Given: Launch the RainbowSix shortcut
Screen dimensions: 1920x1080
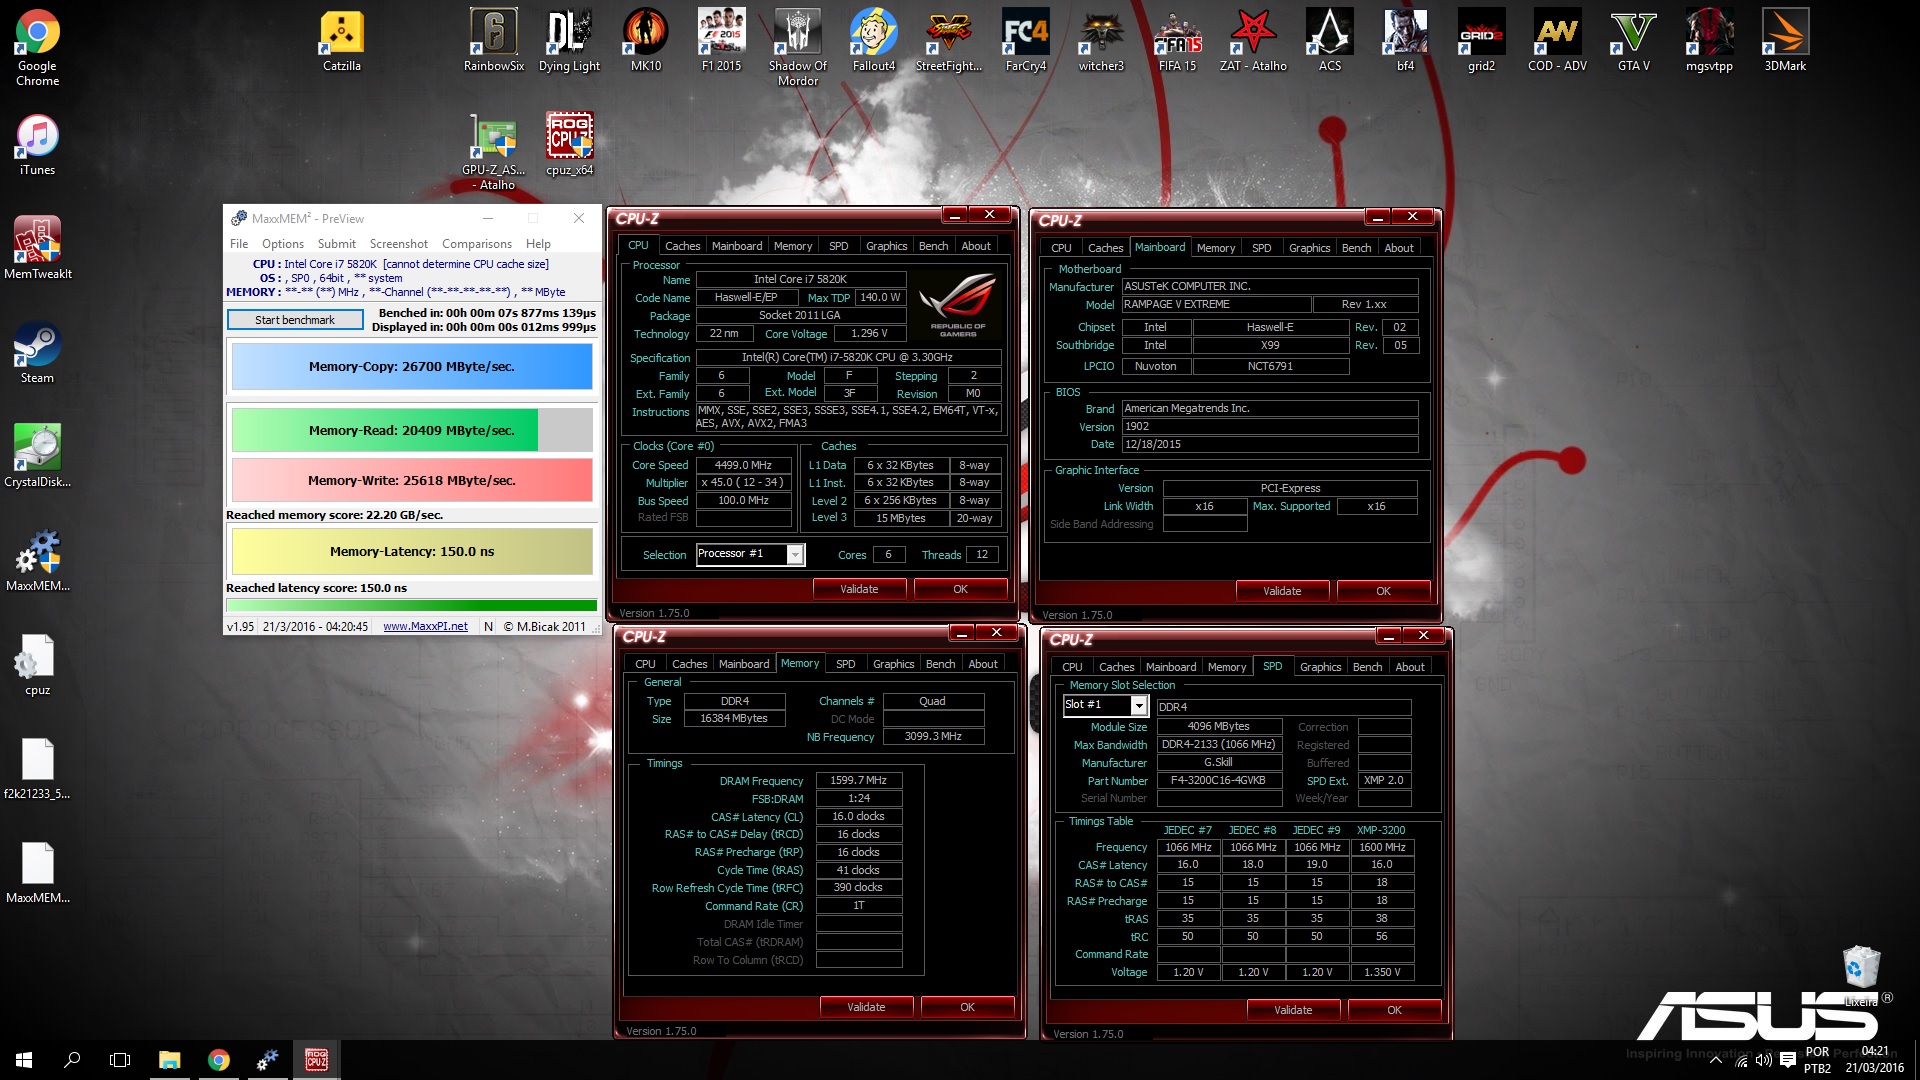Looking at the screenshot, I should click(x=494, y=41).
